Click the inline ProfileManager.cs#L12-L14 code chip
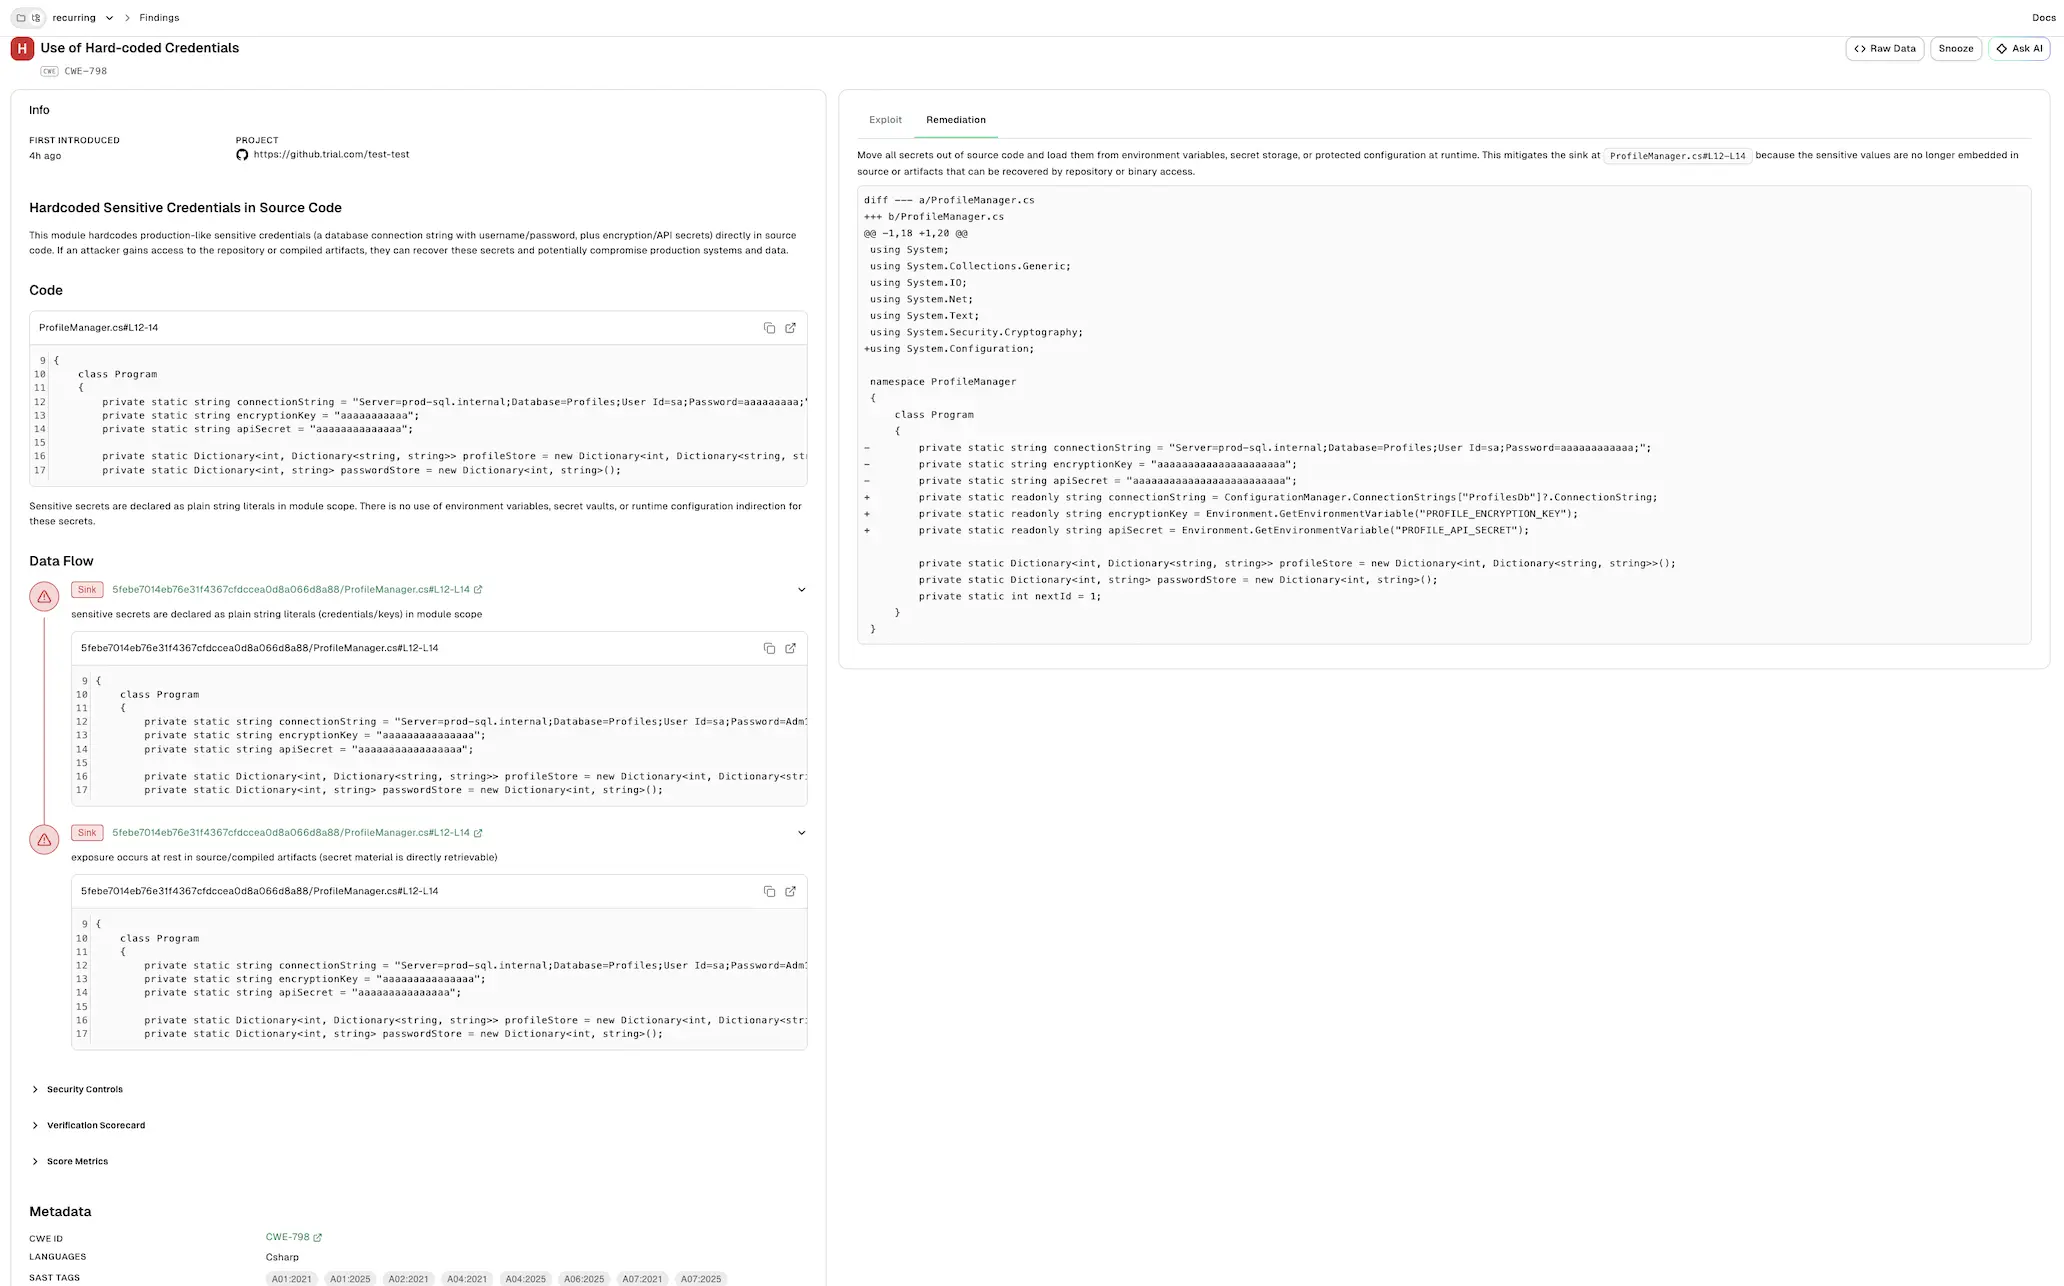The image size is (2064, 1286). (x=1677, y=156)
